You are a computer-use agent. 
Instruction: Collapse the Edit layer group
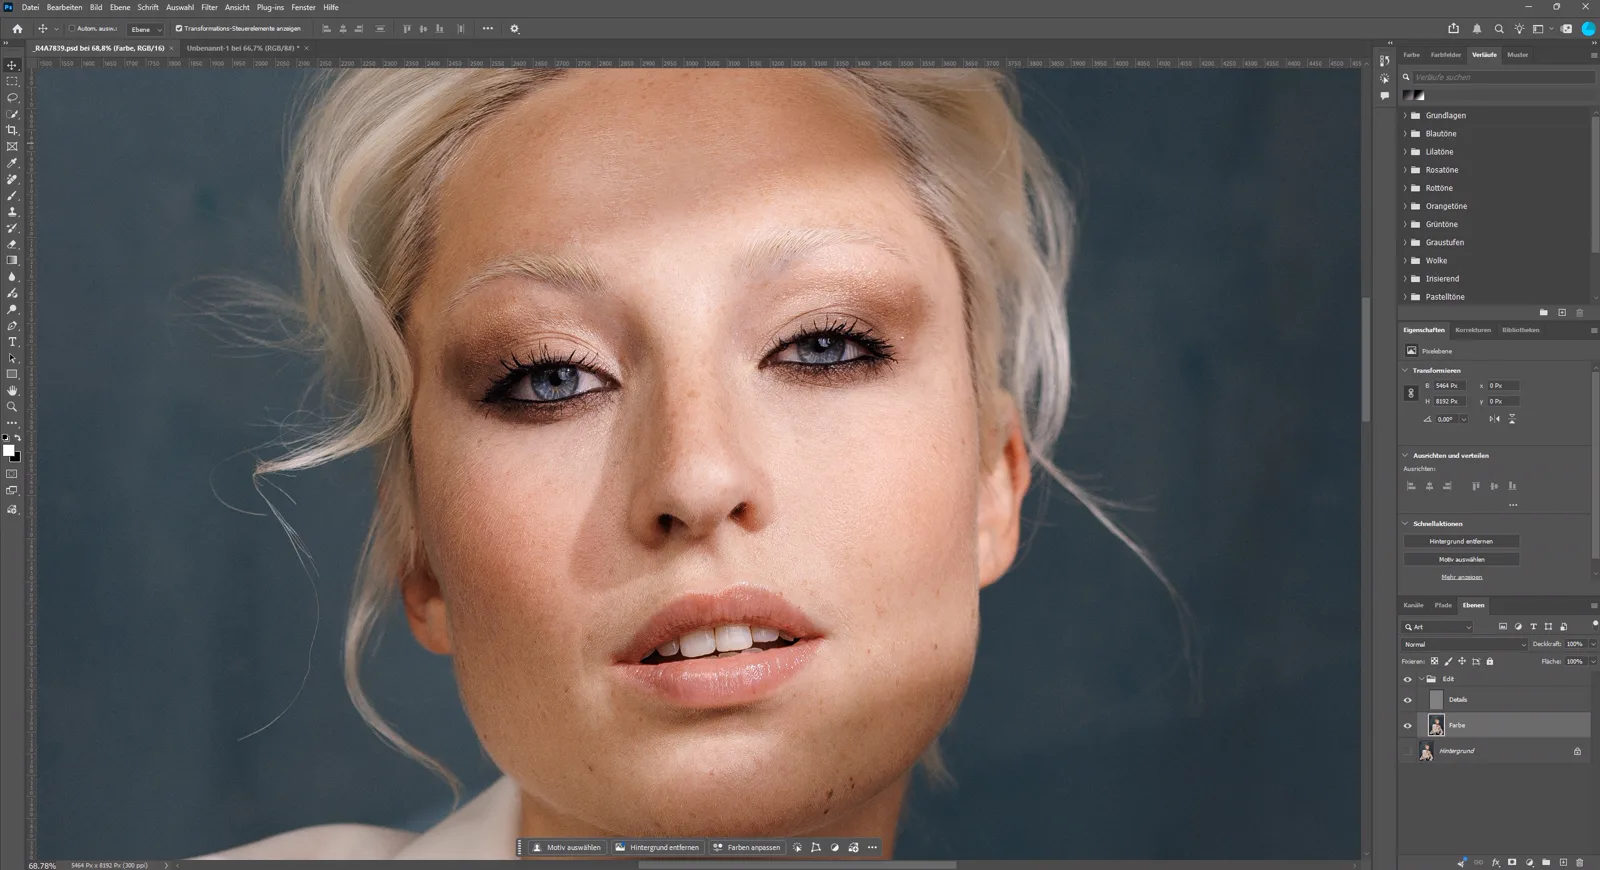click(1421, 679)
